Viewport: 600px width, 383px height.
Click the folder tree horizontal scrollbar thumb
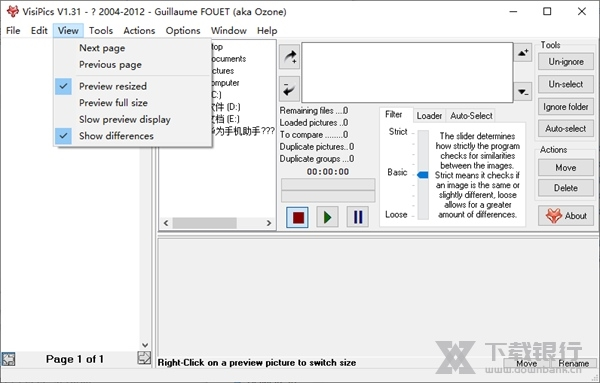point(204,223)
